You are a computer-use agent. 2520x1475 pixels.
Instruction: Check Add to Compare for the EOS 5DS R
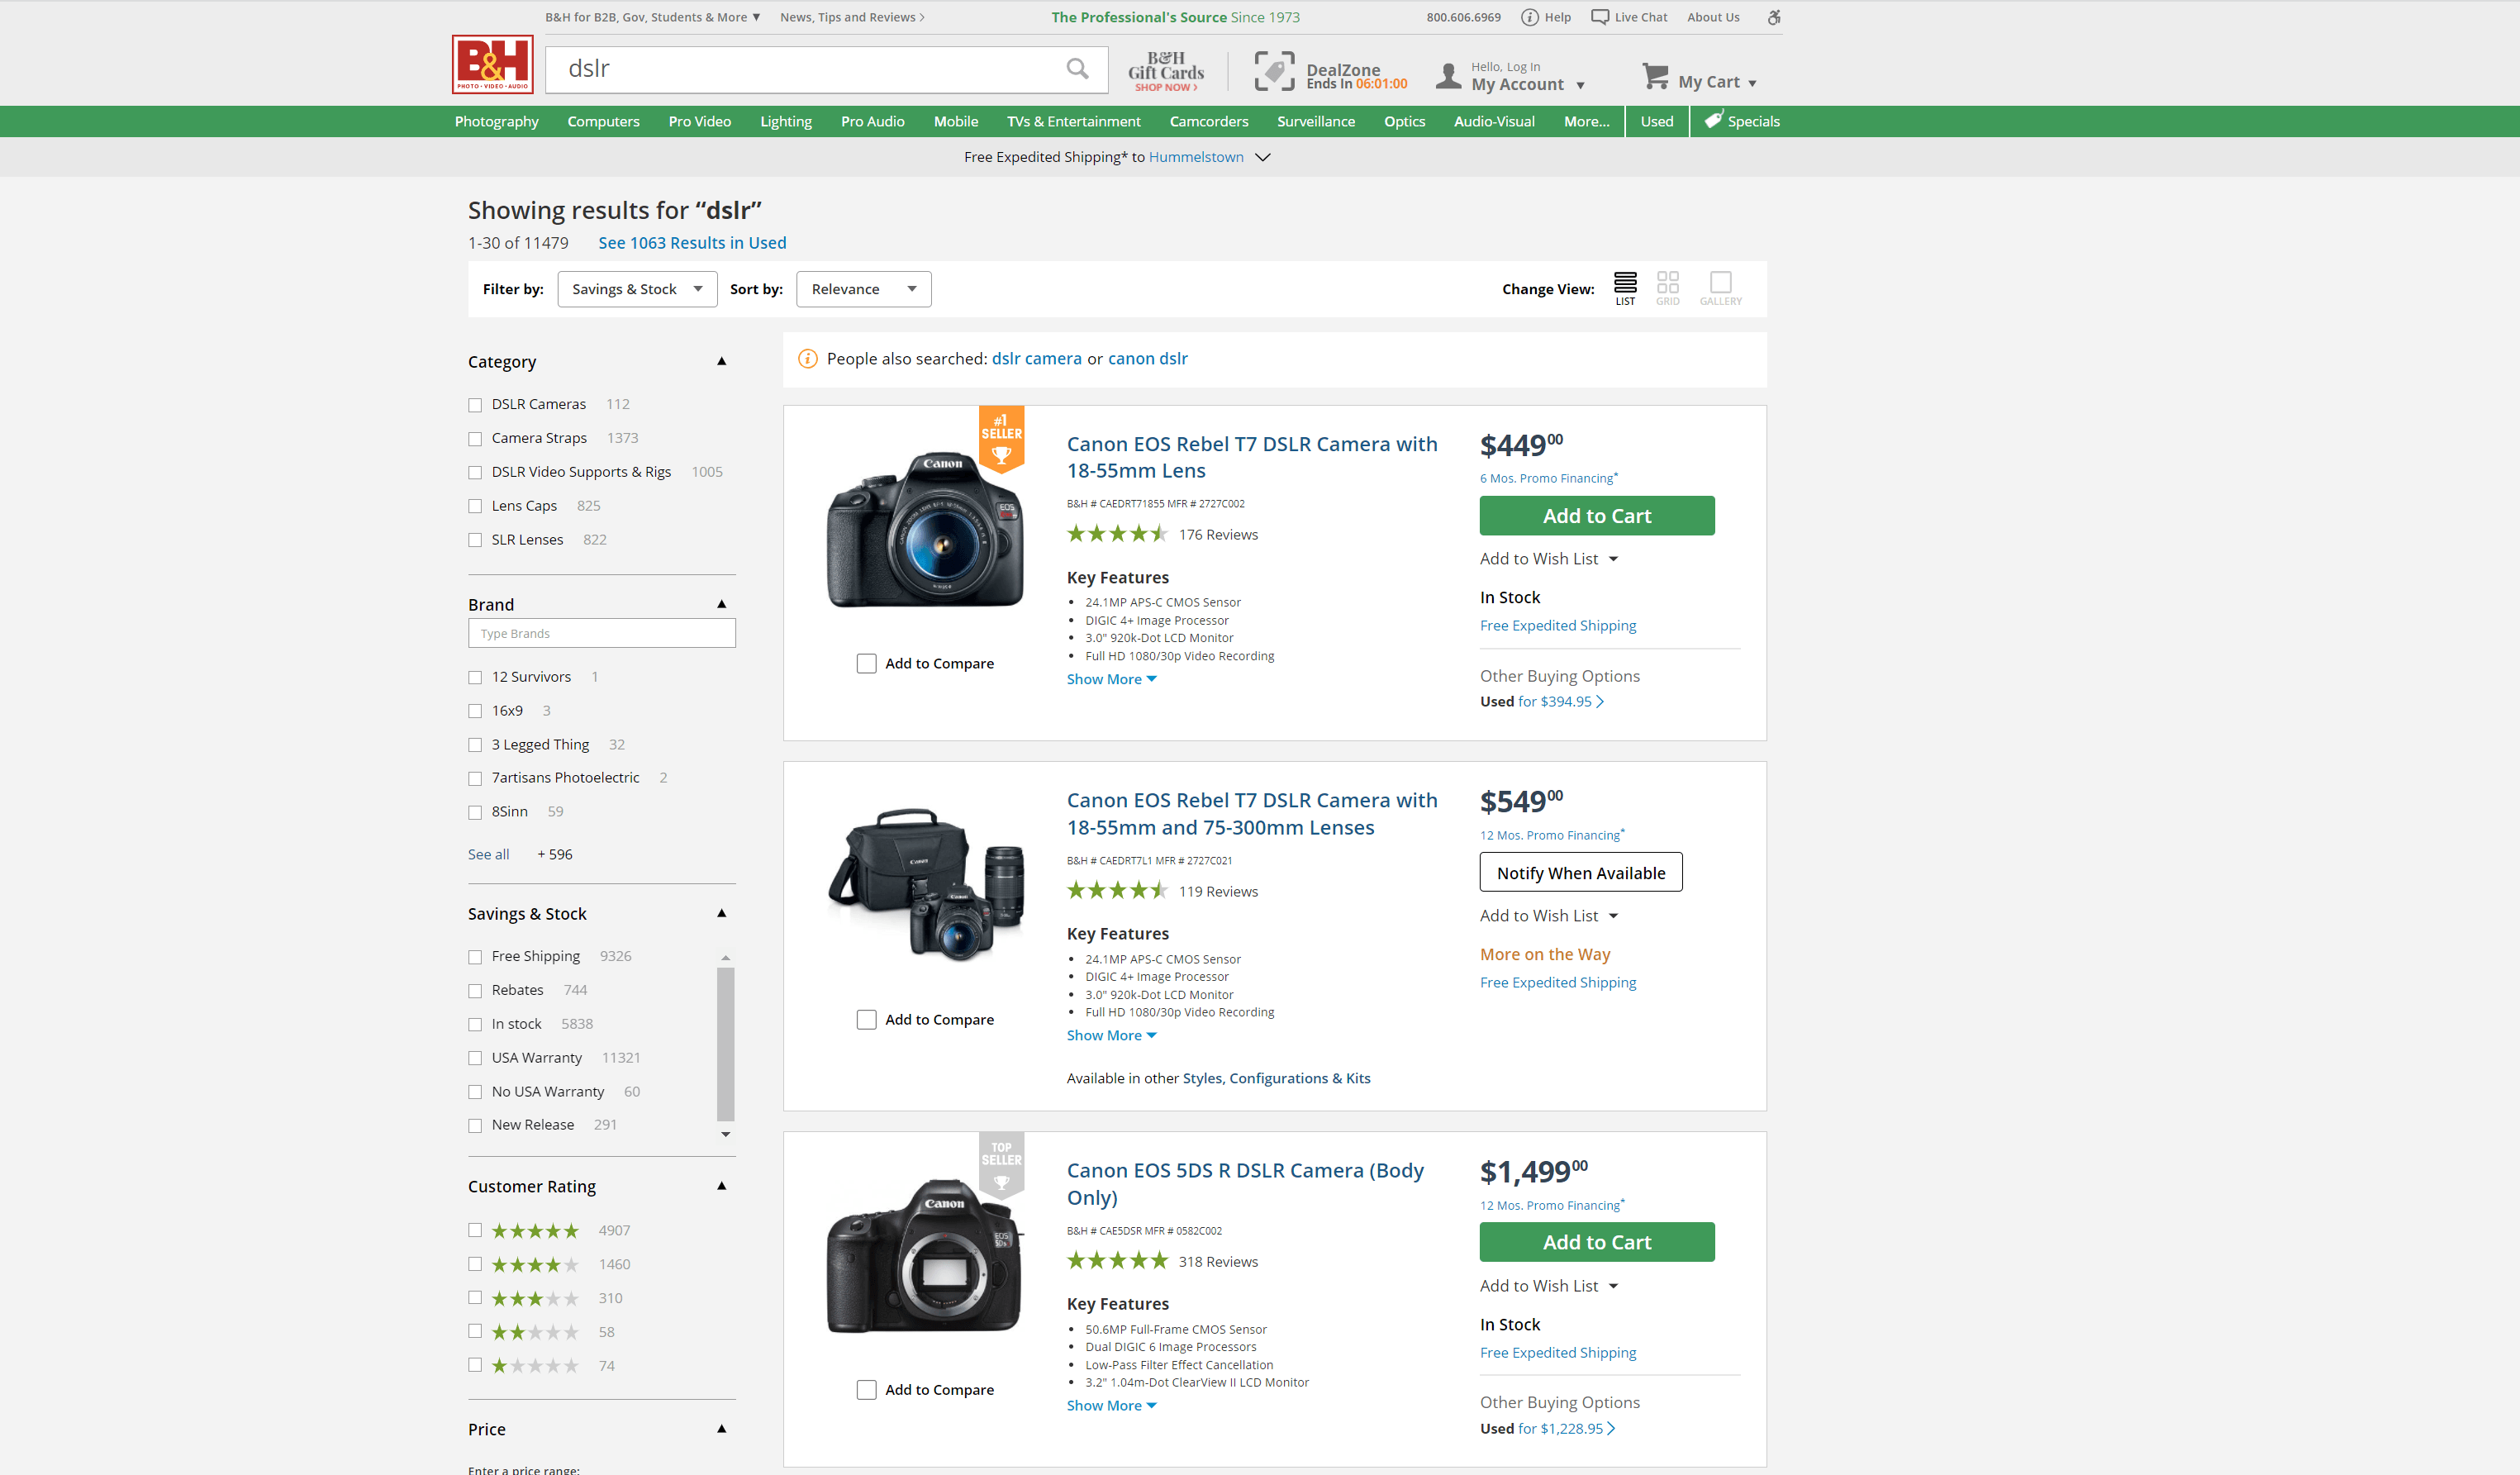[866, 1389]
